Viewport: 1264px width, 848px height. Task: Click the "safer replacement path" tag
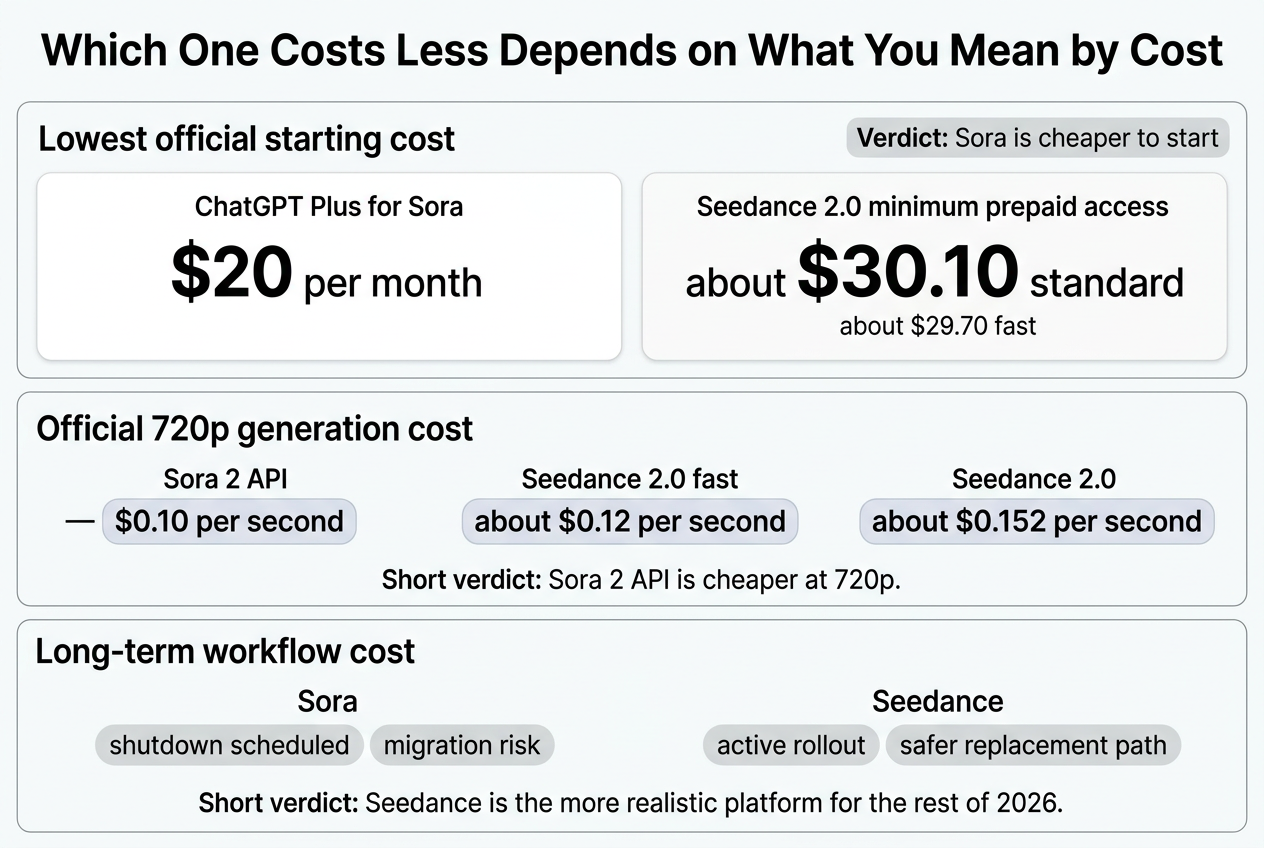pos(1033,745)
